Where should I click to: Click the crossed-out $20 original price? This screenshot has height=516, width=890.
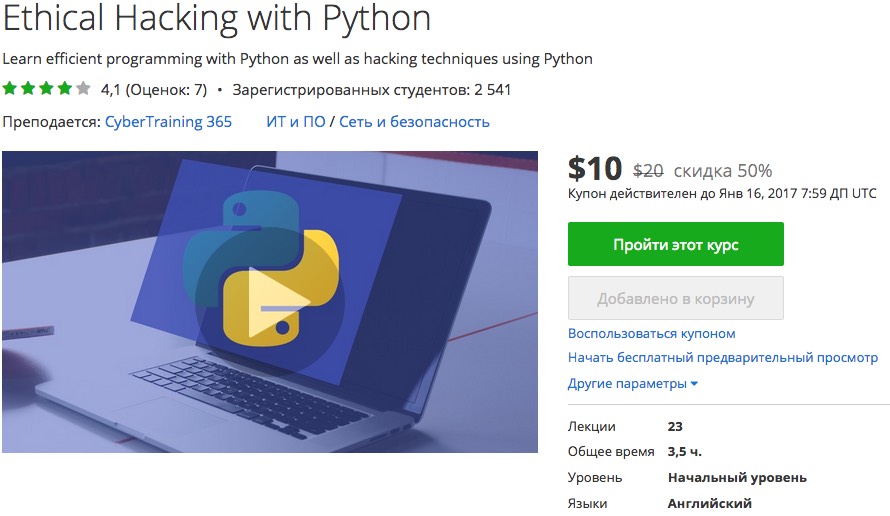click(648, 170)
